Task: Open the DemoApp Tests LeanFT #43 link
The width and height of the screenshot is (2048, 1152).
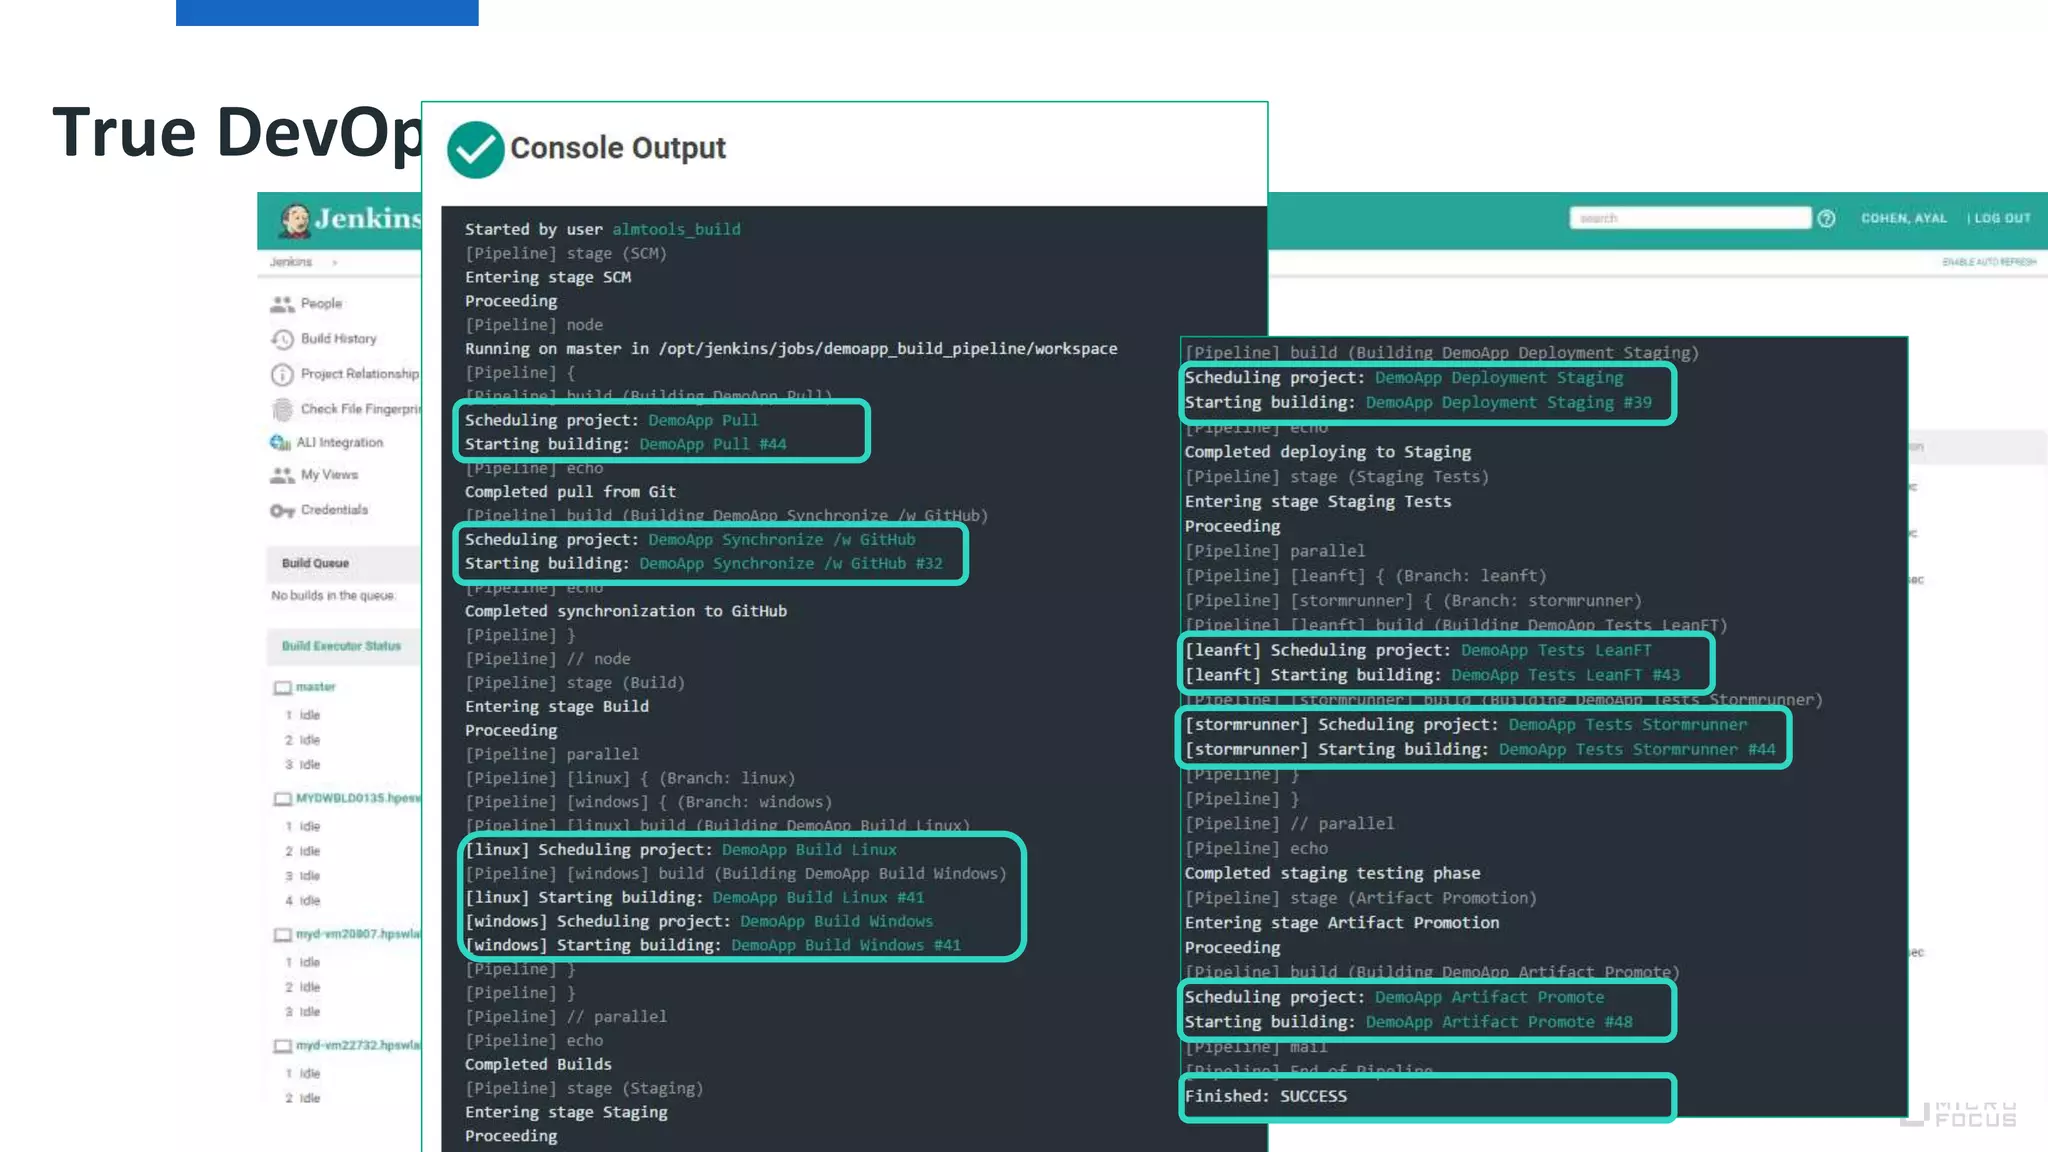Action: pyautogui.click(x=1566, y=675)
